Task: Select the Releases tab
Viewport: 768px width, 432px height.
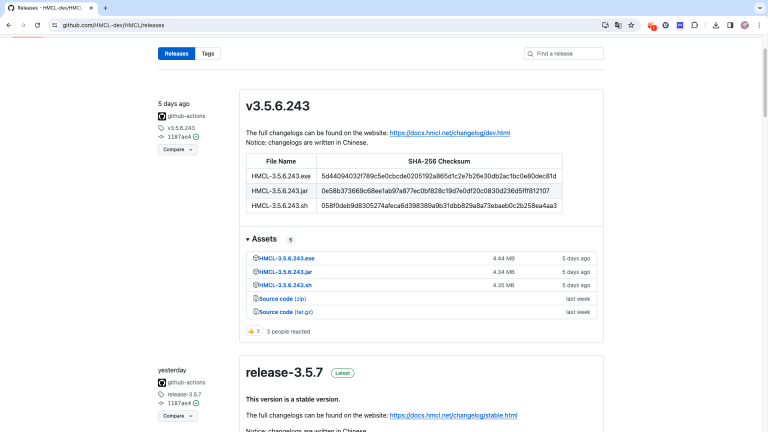Action: (x=175, y=53)
